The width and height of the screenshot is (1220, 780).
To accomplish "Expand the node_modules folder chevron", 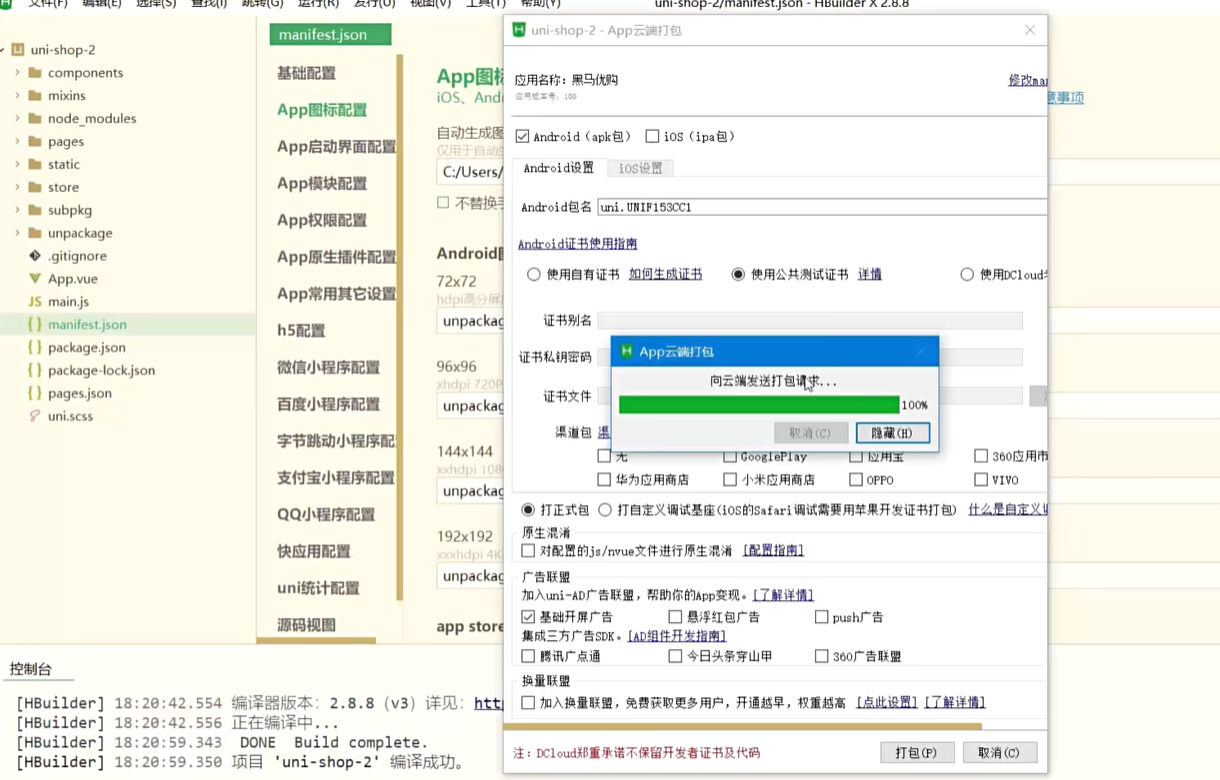I will 17,119.
